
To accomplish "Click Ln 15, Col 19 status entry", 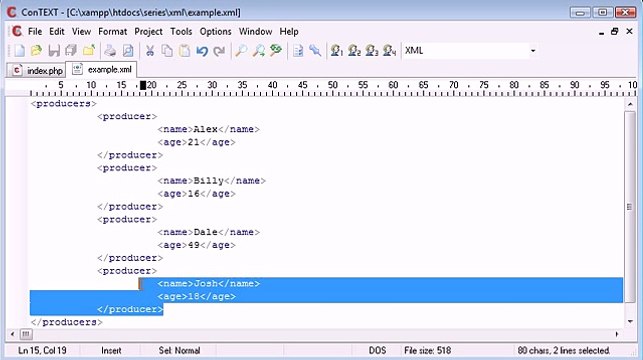I will (x=42, y=351).
